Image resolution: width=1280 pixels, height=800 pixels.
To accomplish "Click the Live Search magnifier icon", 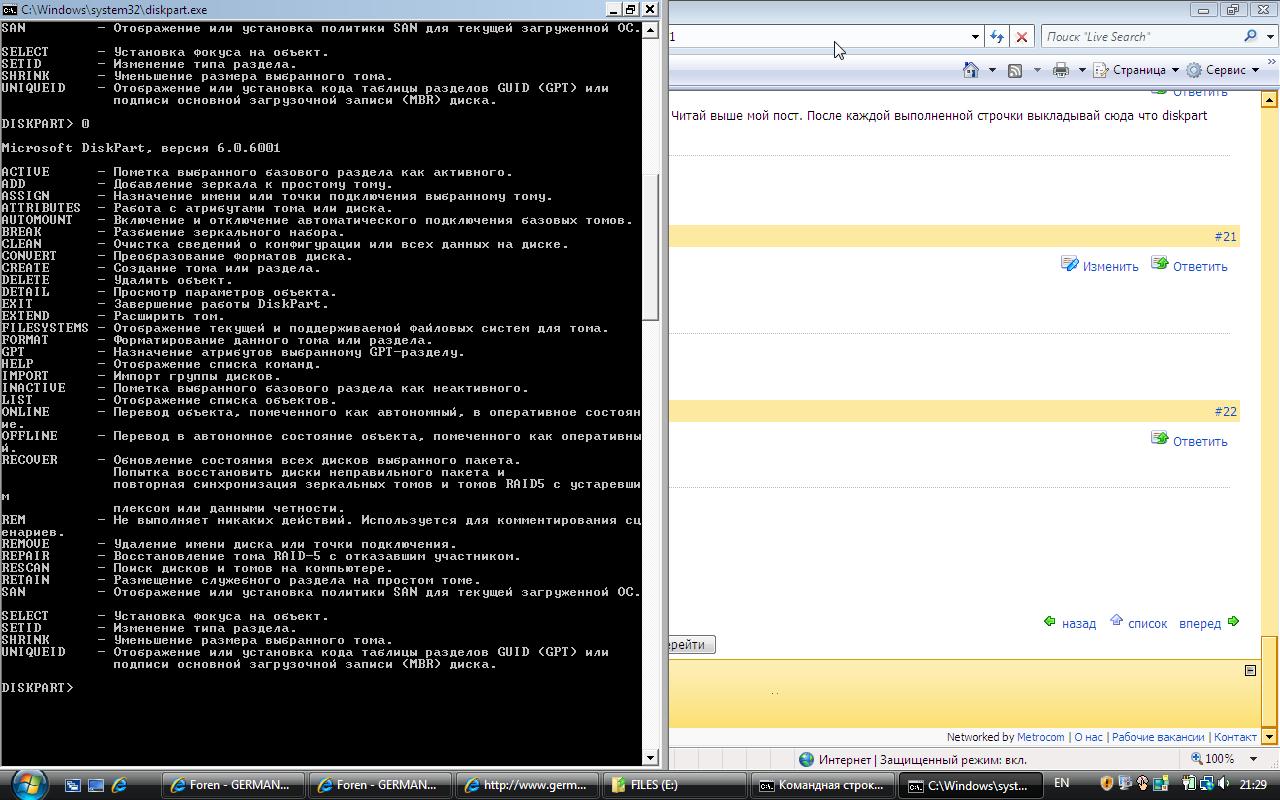I will pos(1250,36).
